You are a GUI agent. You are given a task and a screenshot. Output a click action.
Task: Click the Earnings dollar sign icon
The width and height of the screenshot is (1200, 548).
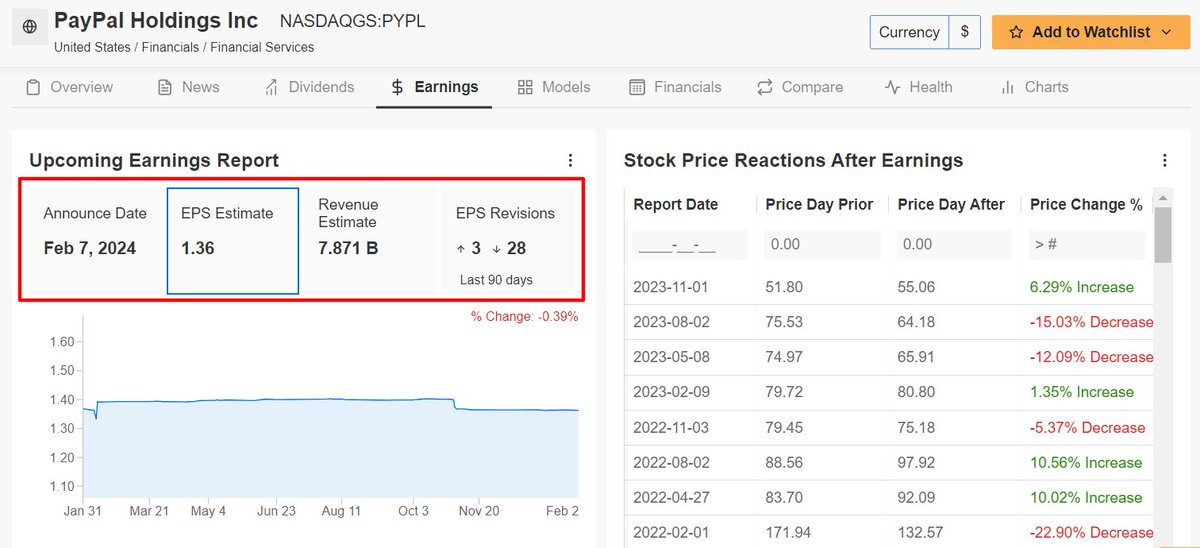pos(397,87)
